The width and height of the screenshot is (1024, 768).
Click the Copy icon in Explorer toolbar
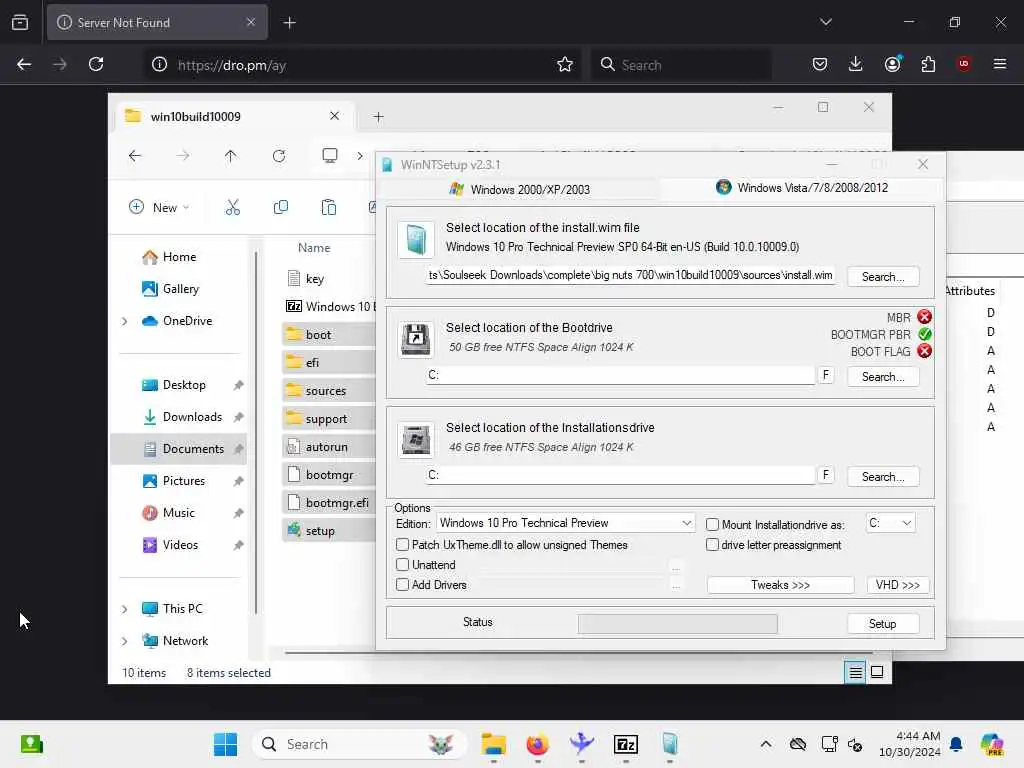(x=281, y=207)
